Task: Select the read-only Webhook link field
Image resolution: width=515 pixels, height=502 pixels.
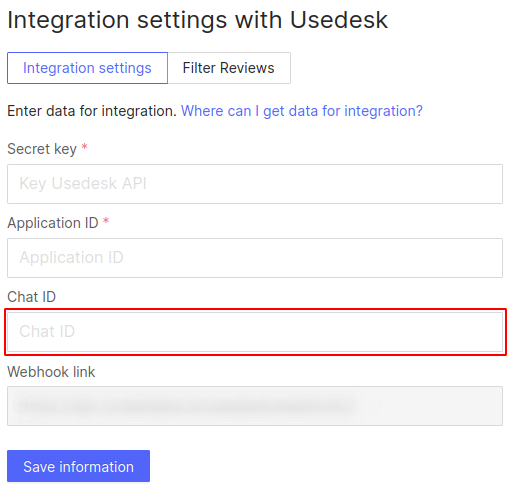Action: 255,406
